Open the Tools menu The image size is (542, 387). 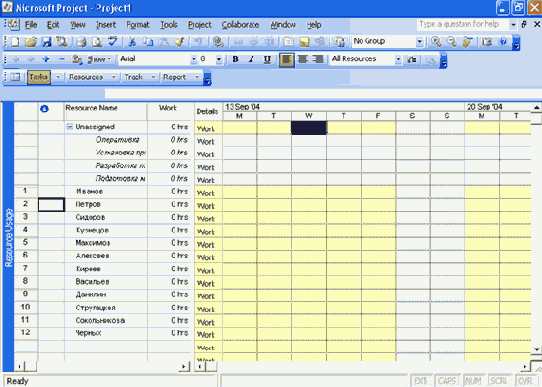tap(169, 25)
